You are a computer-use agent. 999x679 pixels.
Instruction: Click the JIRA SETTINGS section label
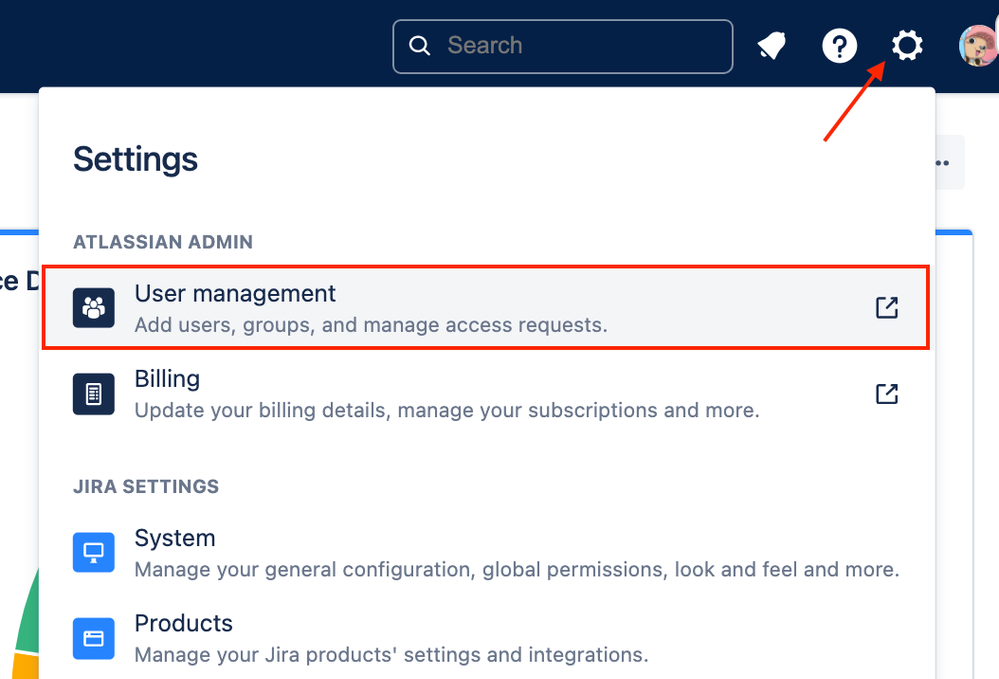(x=146, y=487)
